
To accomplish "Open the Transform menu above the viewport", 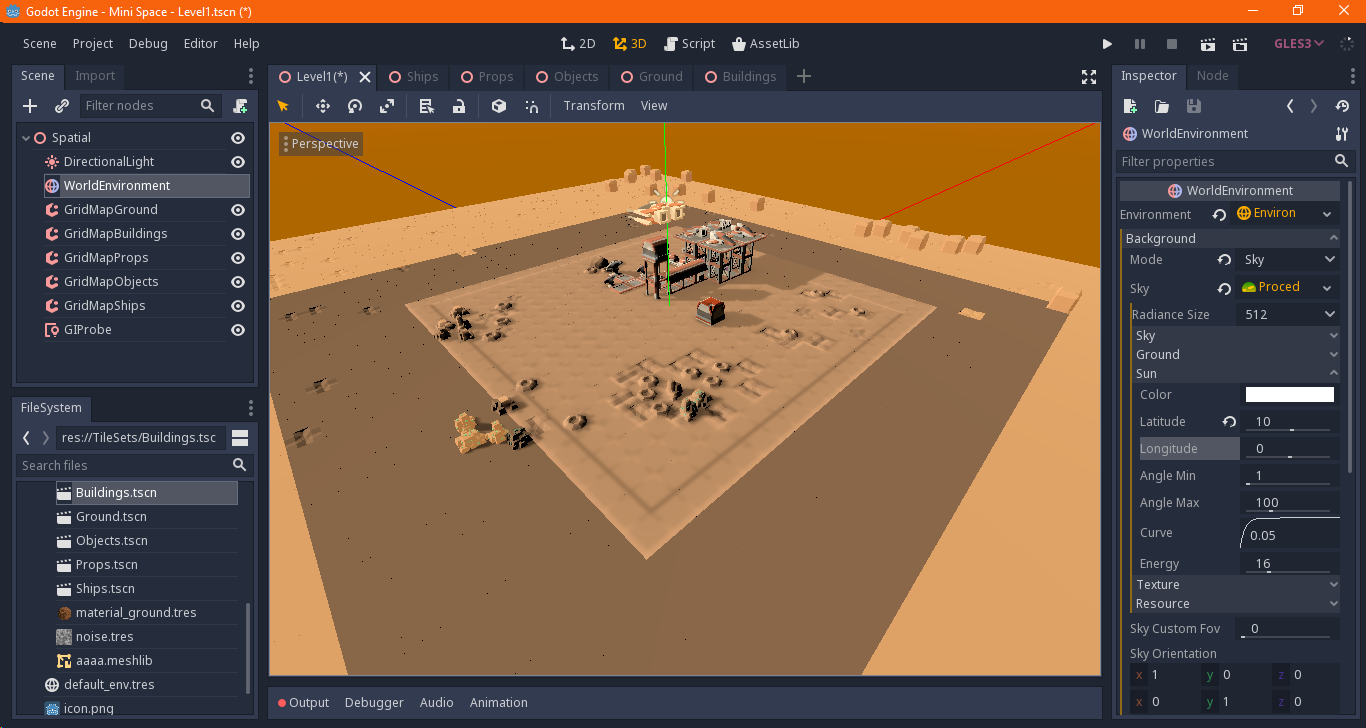I will point(594,105).
